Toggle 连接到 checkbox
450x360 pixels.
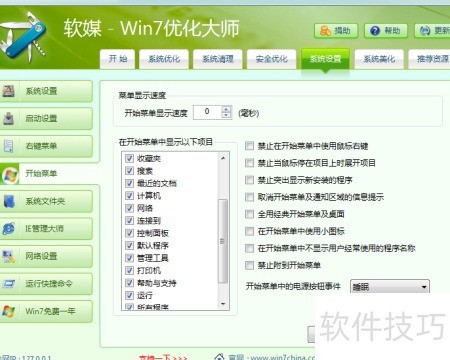(129, 220)
